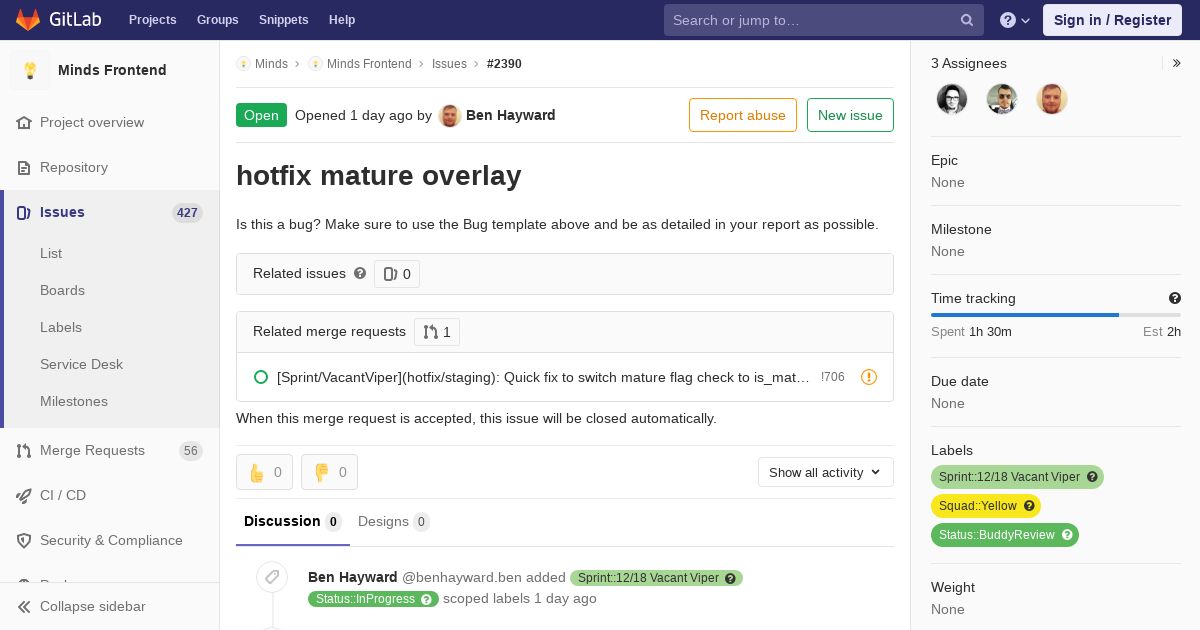Collapse the right sidebar chevrons
Screen dimensions: 1200x630
pyautogui.click(x=1177, y=63)
